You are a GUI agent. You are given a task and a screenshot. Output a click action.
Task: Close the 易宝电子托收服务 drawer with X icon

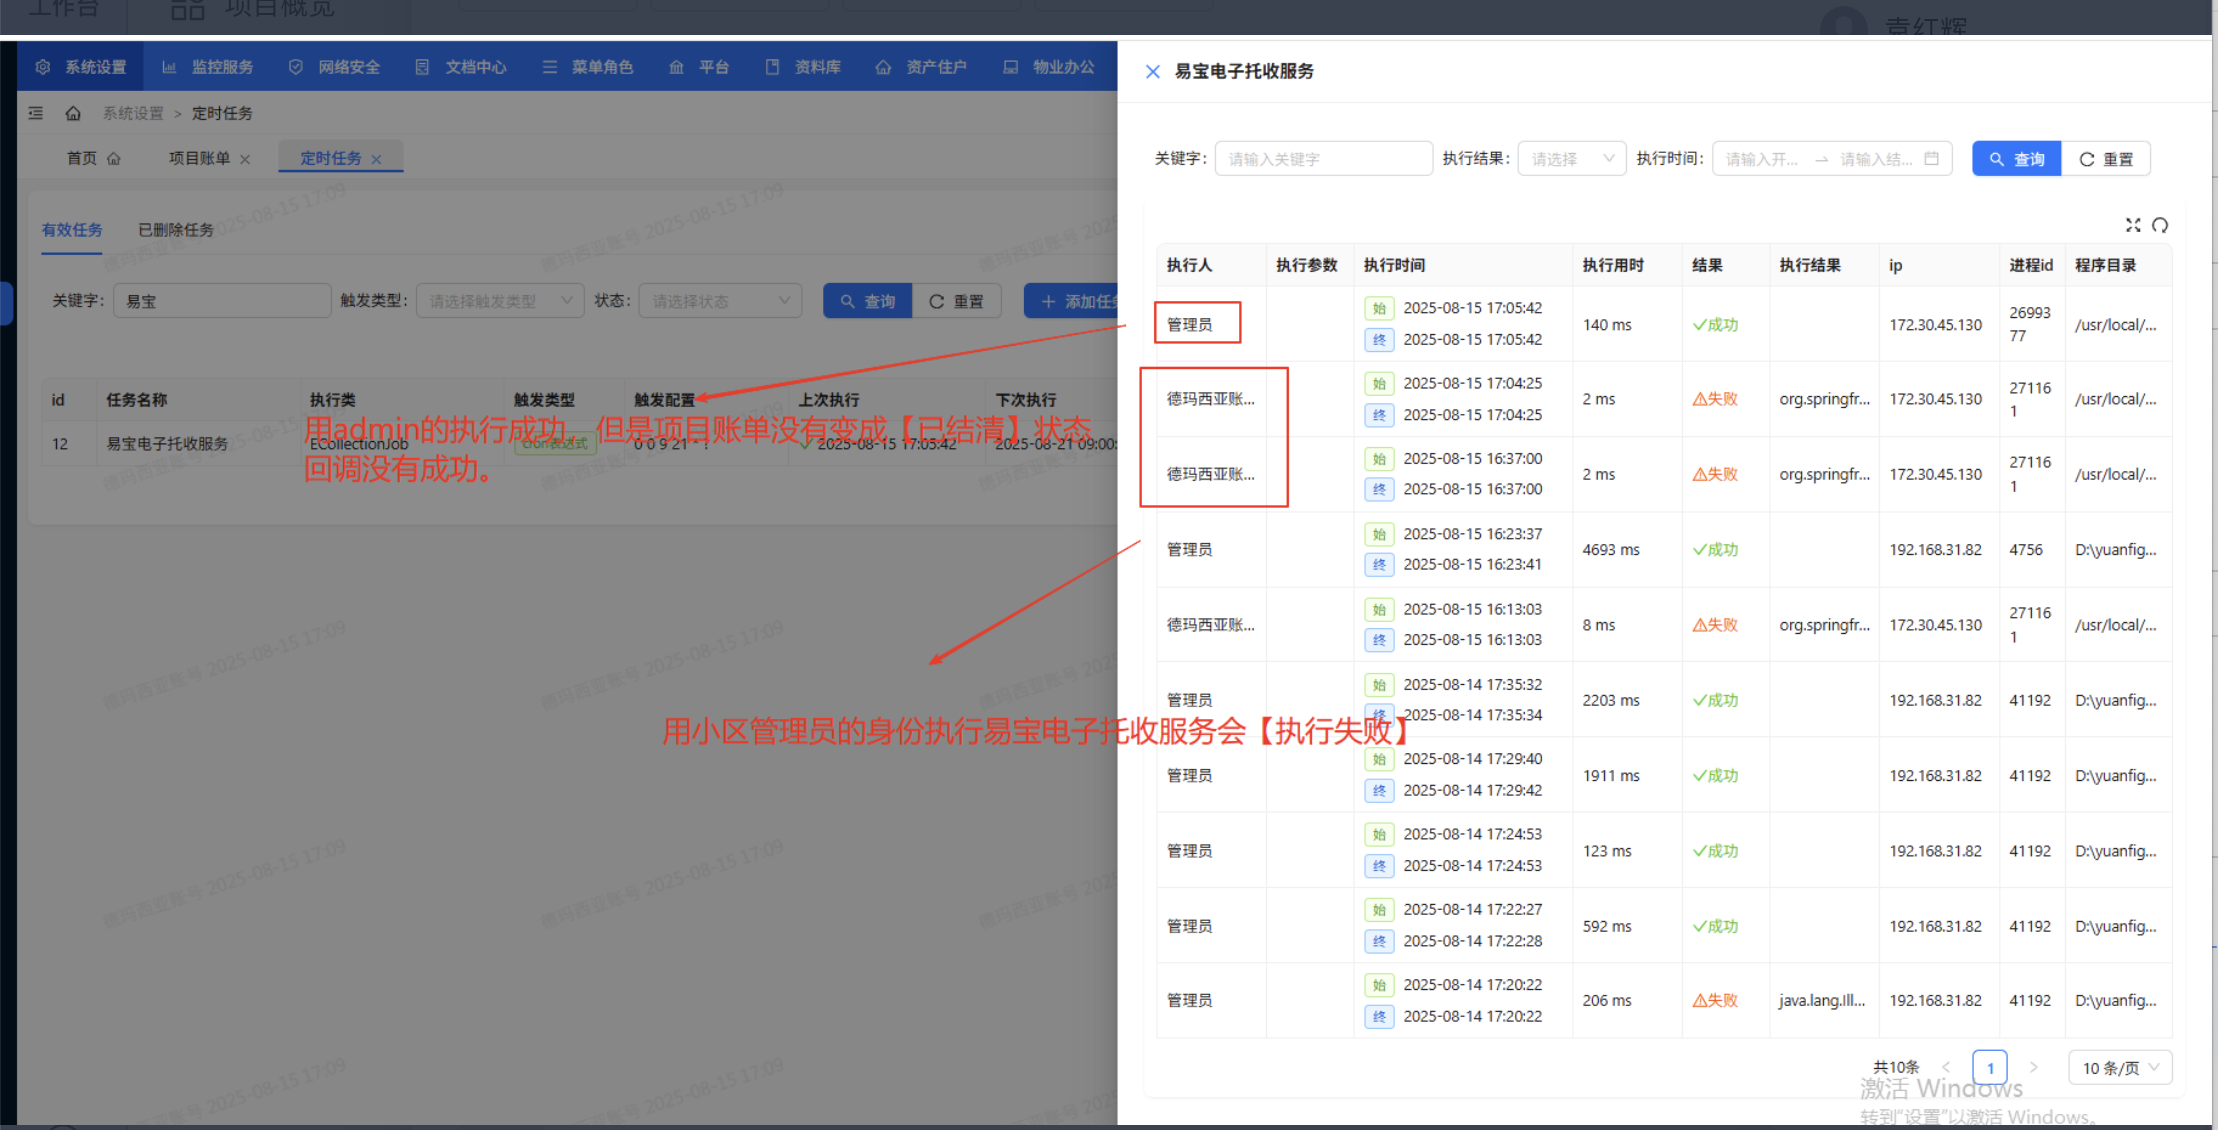coord(1152,71)
